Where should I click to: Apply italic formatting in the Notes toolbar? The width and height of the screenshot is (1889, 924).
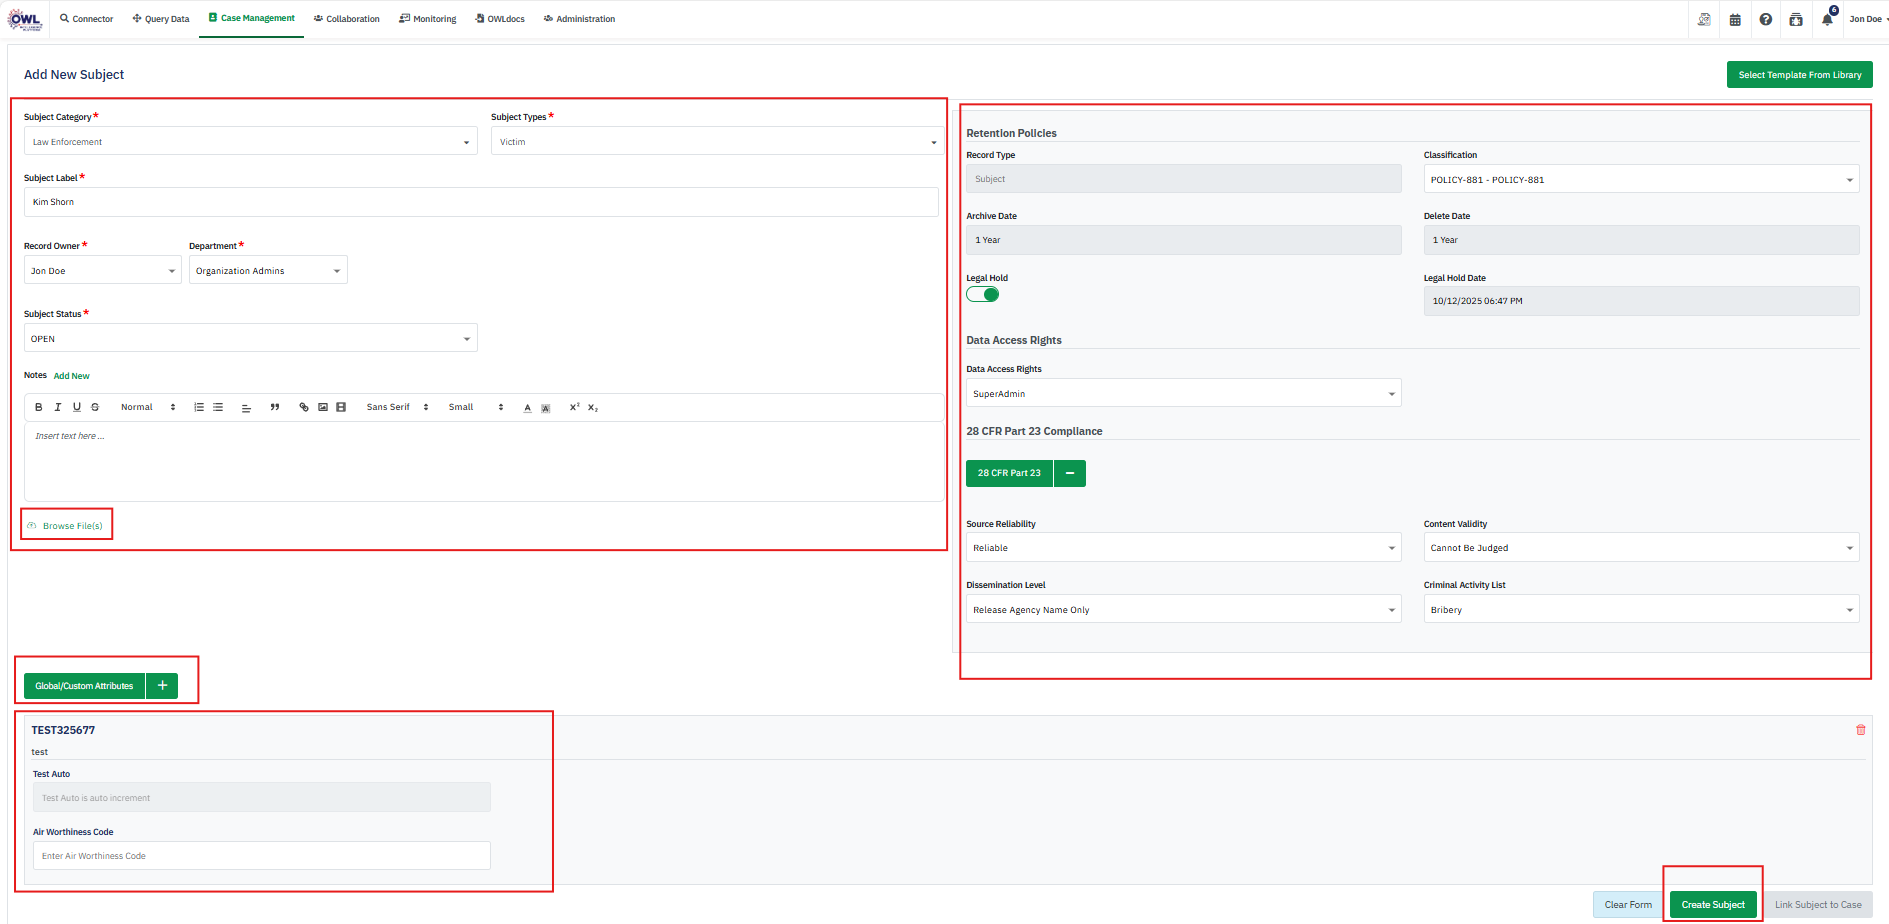(58, 407)
